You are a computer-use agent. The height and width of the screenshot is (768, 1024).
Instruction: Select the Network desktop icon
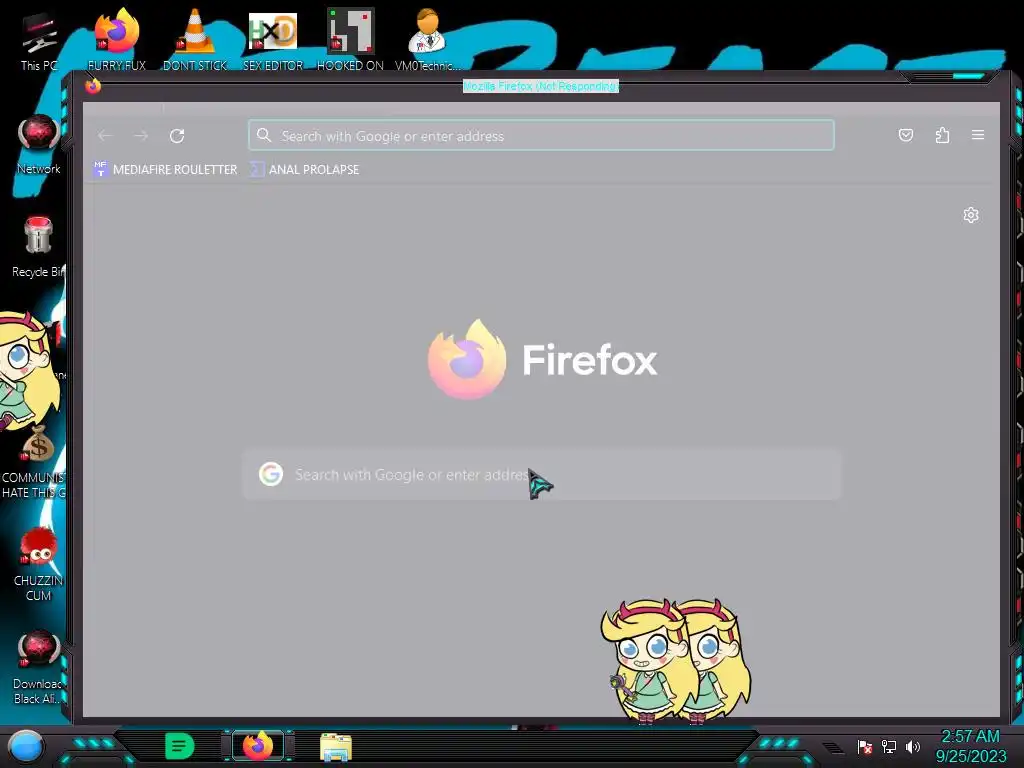point(39,144)
